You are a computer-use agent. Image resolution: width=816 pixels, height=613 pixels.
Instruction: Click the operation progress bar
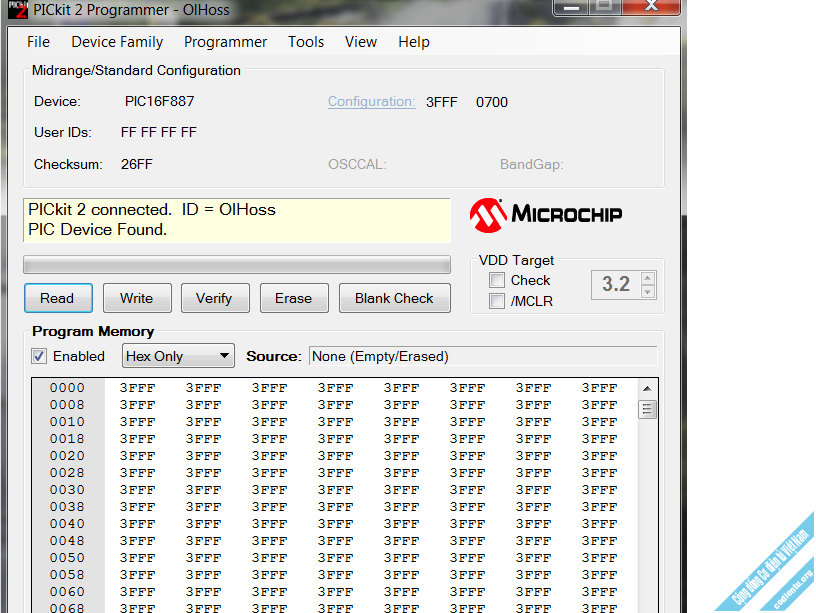237,264
